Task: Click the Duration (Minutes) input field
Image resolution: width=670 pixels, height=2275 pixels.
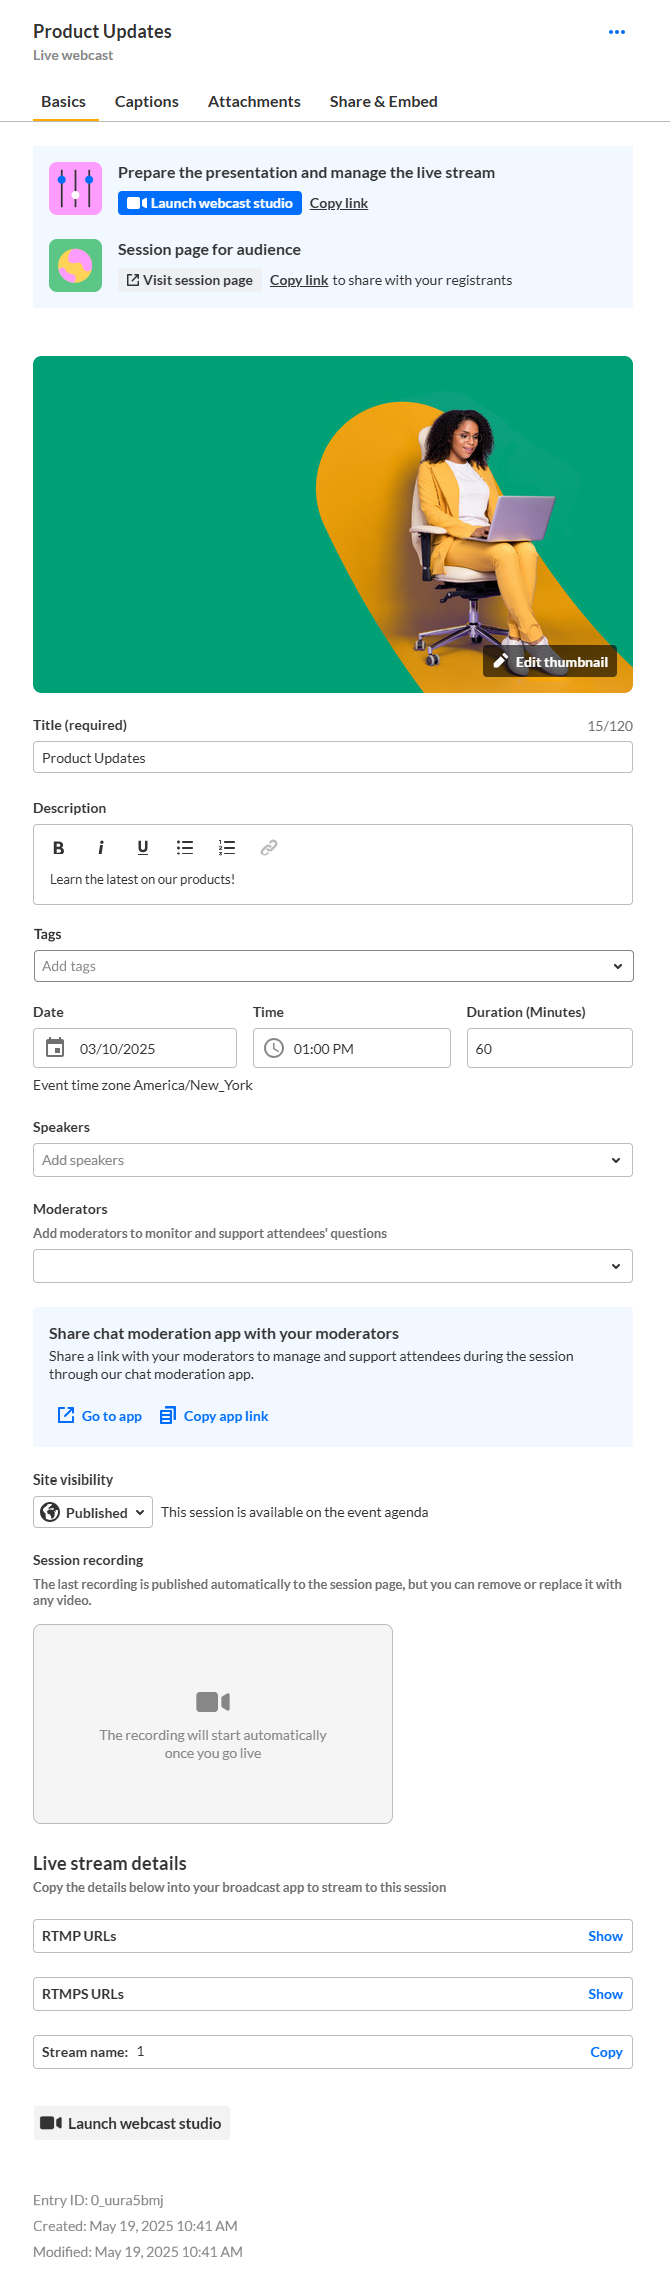Action: click(549, 1048)
